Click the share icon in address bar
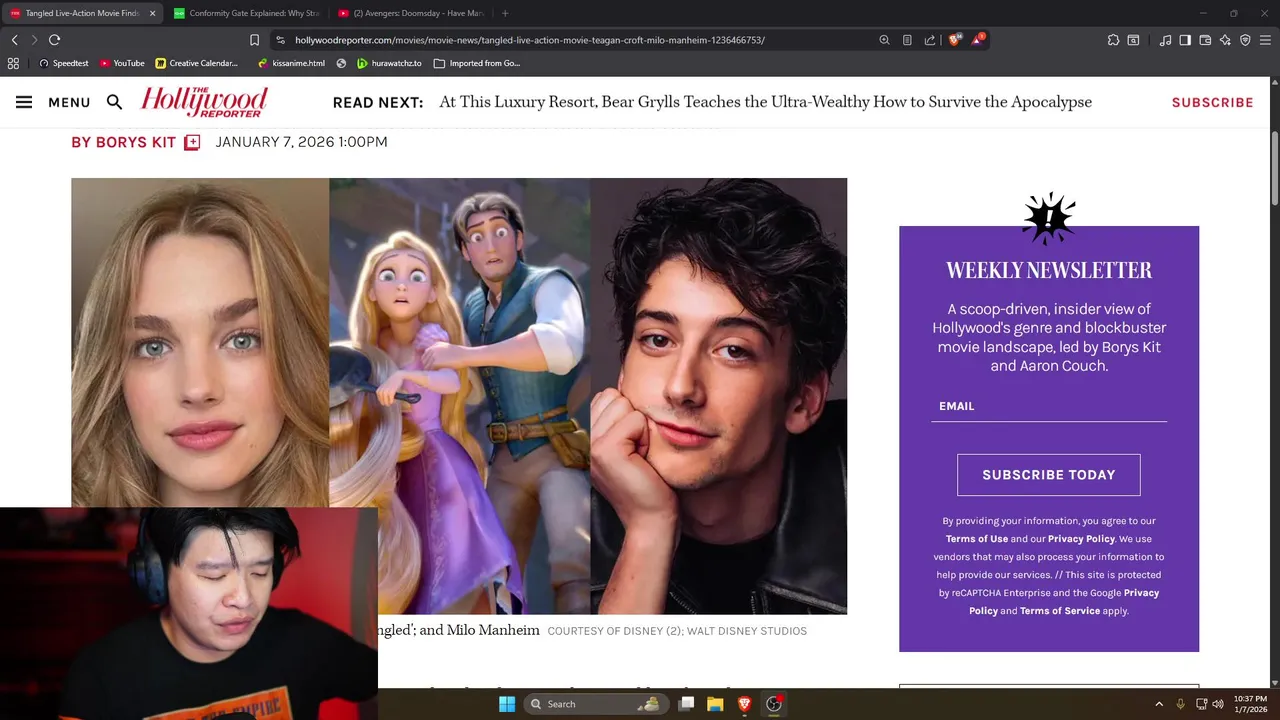The image size is (1280, 720). pos(930,40)
